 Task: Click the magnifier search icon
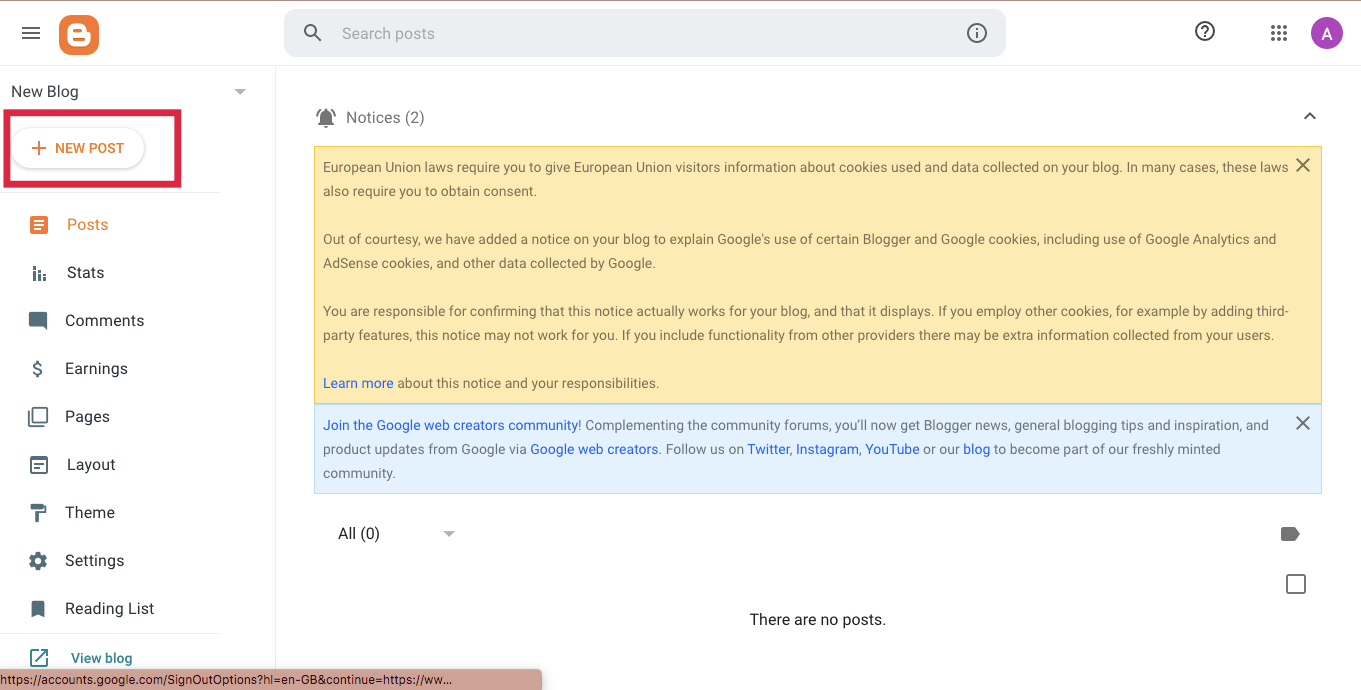[x=313, y=33]
